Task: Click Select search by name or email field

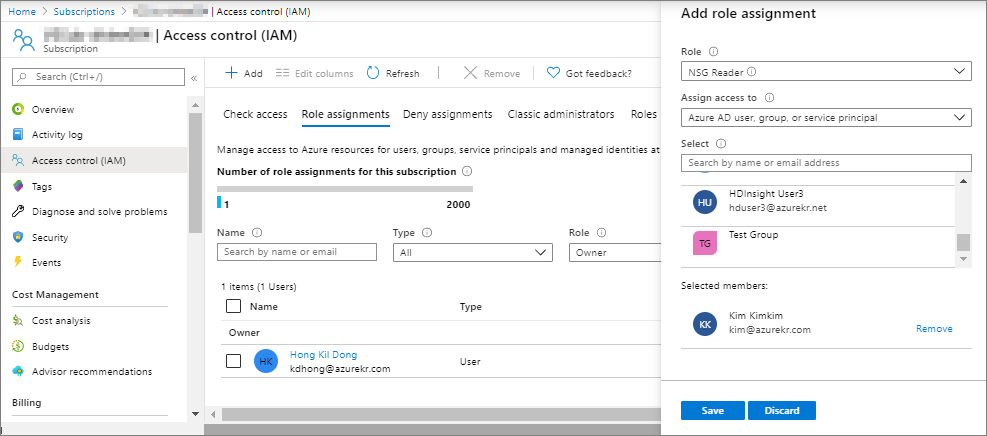Action: click(x=826, y=162)
